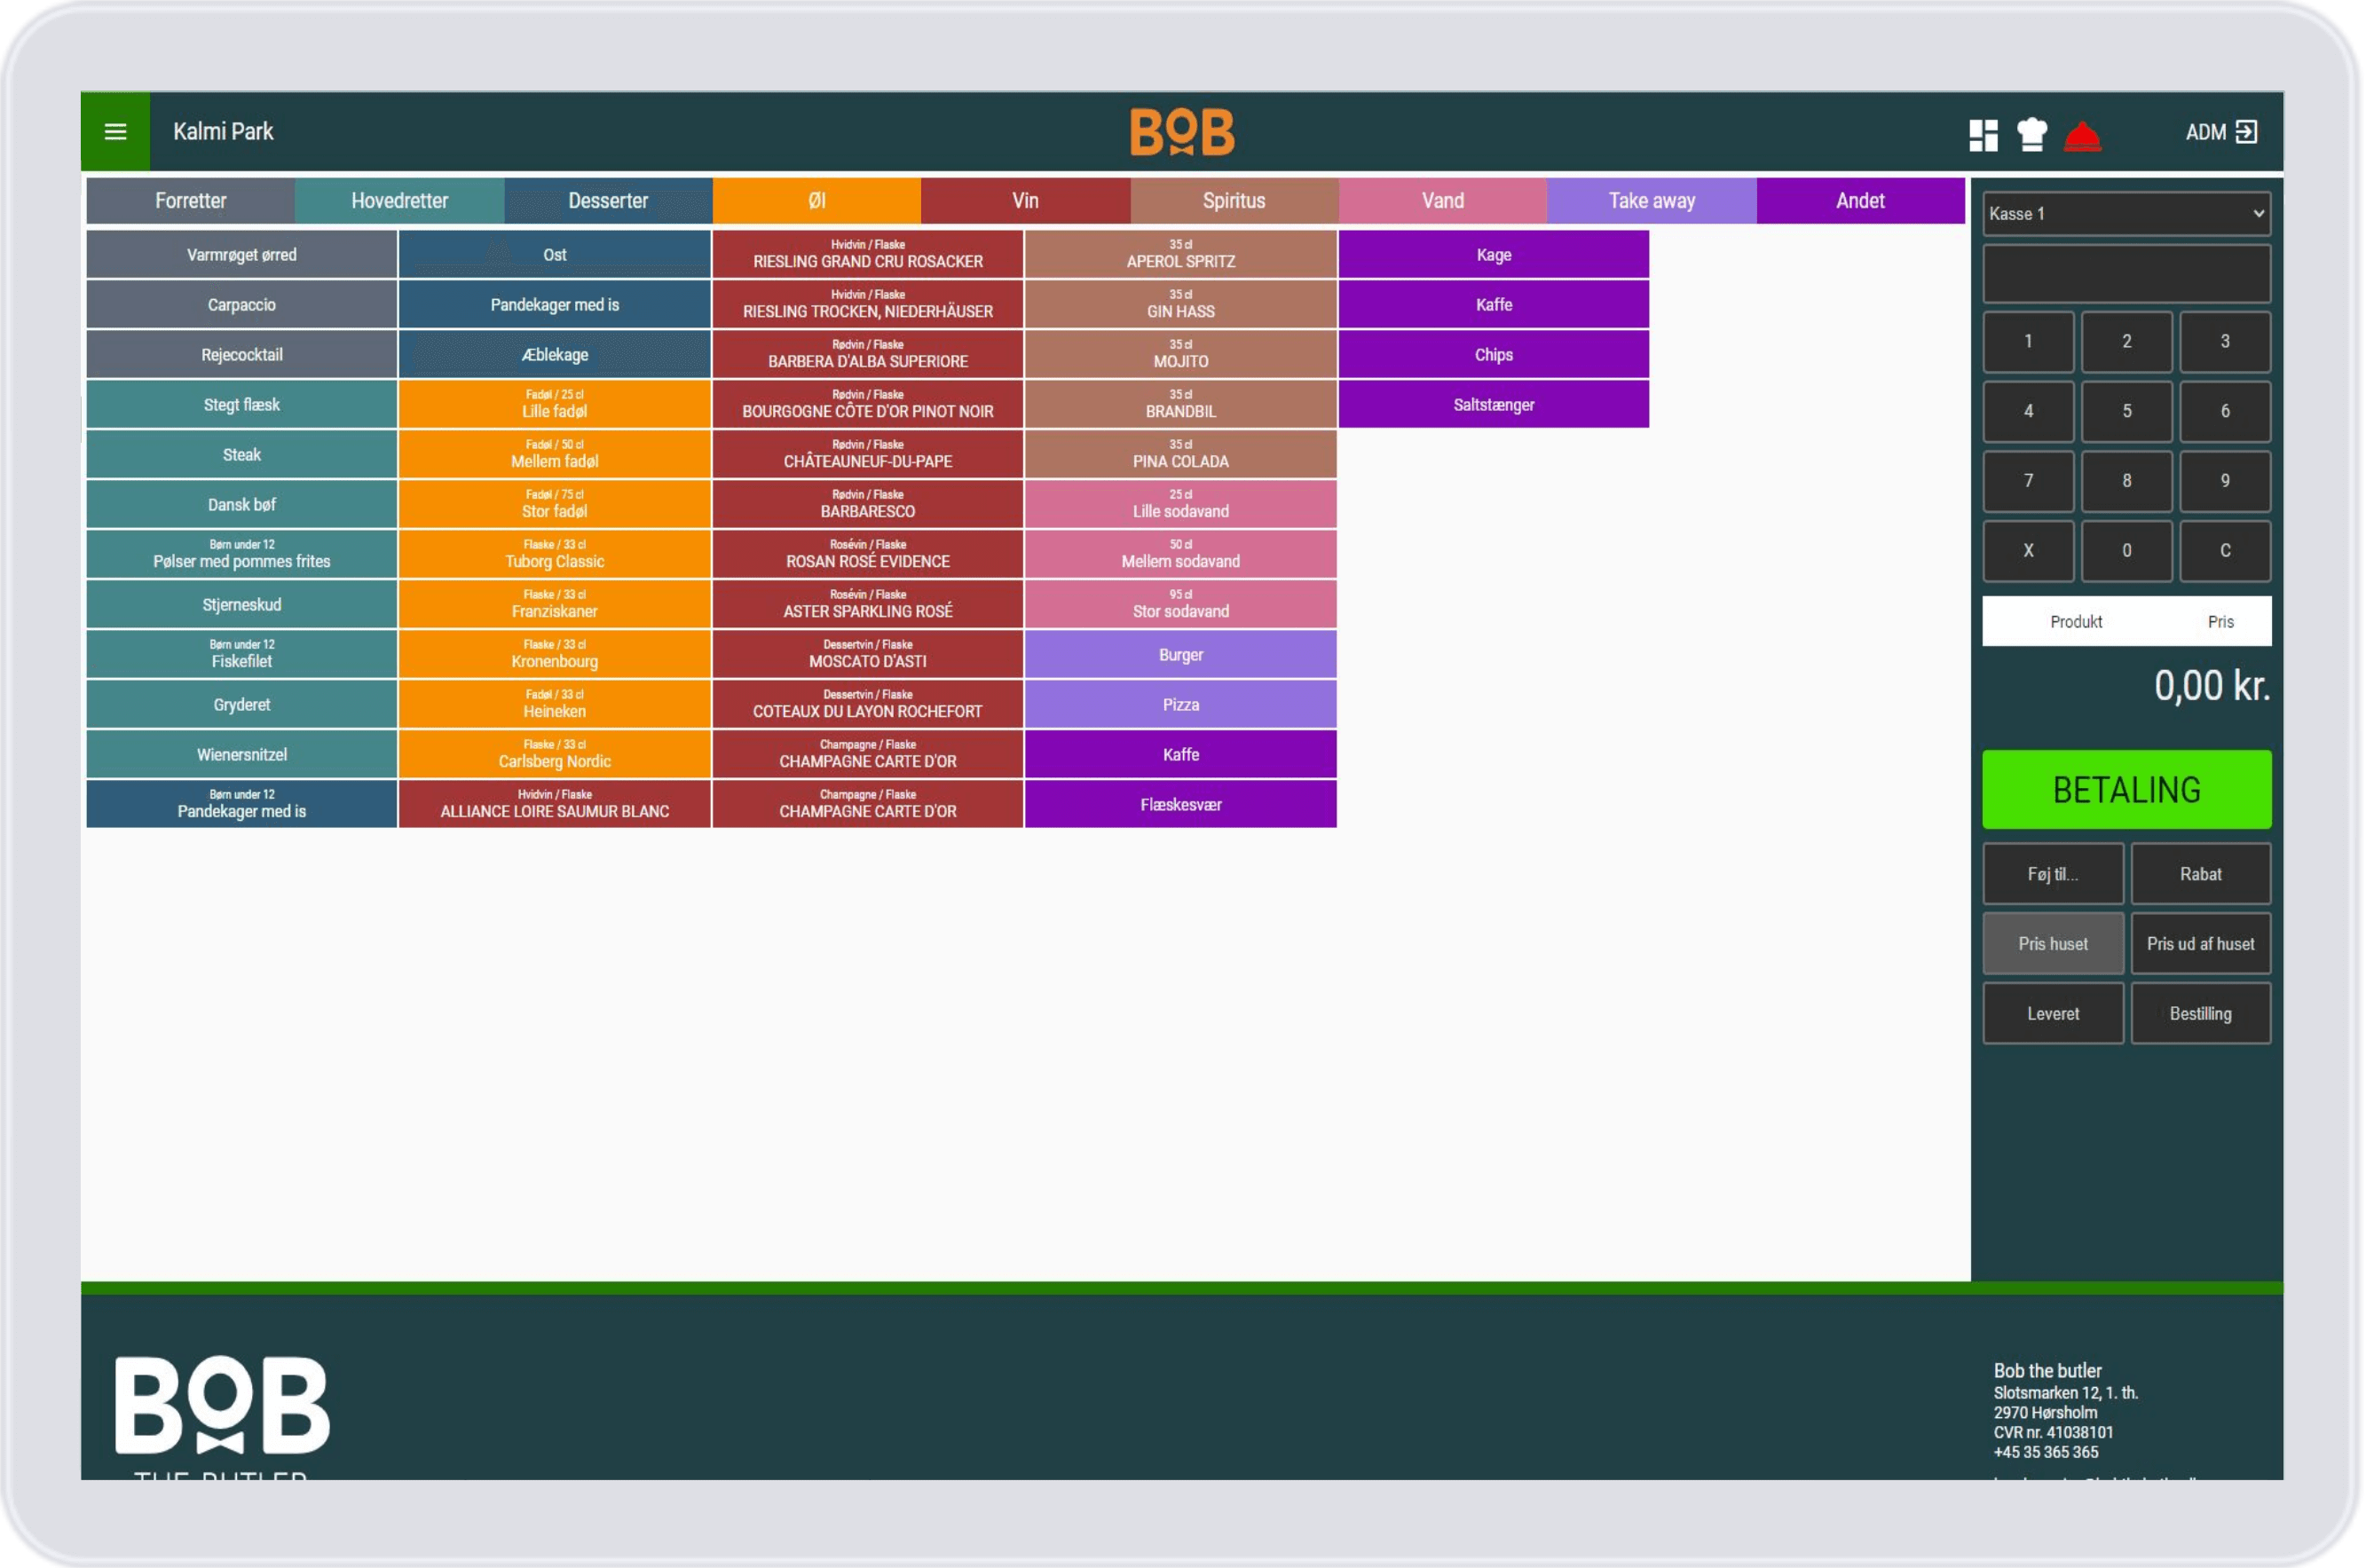Image resolution: width=2366 pixels, height=1568 pixels.
Task: Select the Vin category tab
Action: [1025, 201]
